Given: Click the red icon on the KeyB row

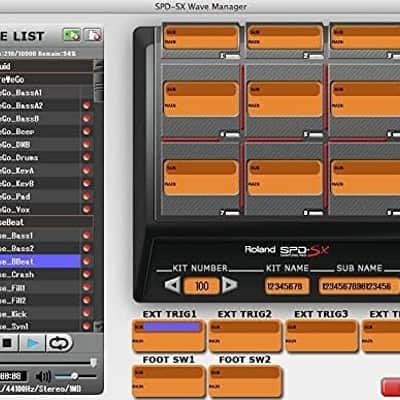Looking at the screenshot, I should (x=87, y=183).
